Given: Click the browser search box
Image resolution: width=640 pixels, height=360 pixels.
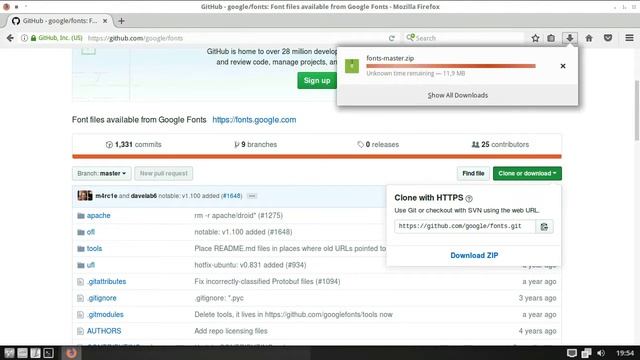Looking at the screenshot, I should [x=464, y=38].
